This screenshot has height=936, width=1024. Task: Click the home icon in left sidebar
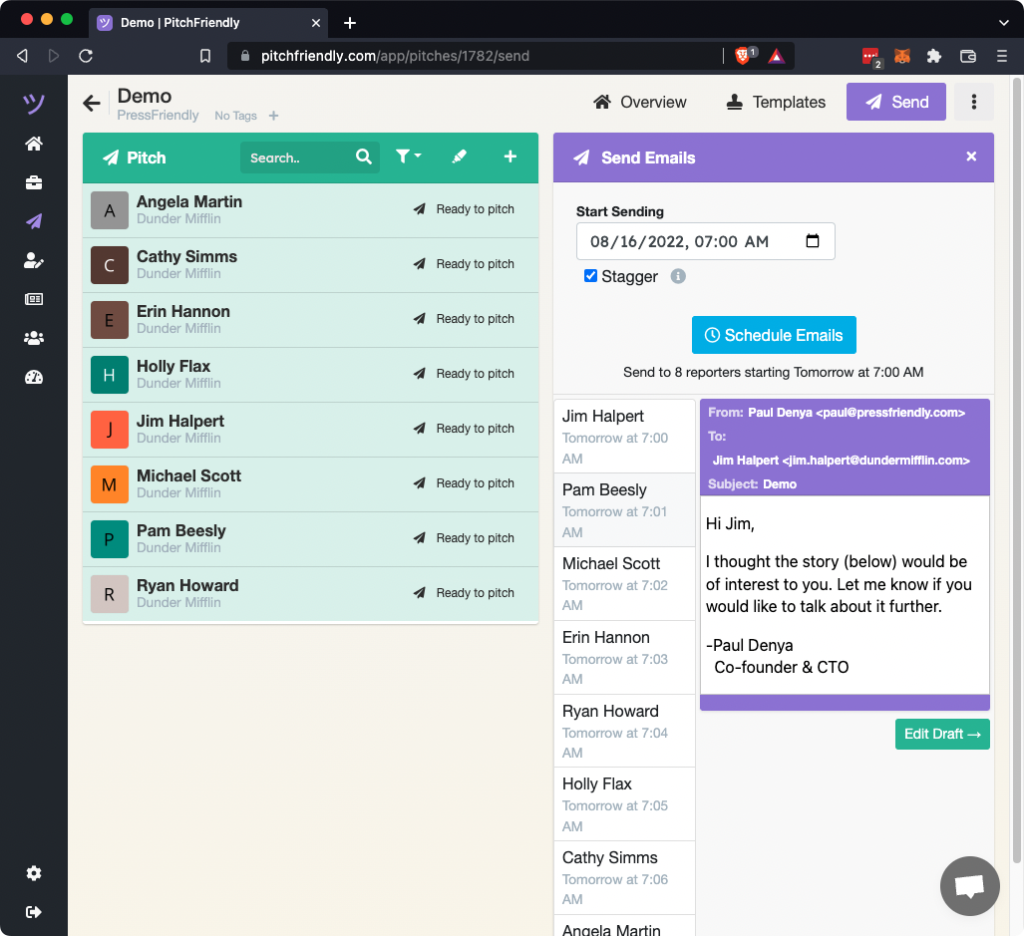34,144
